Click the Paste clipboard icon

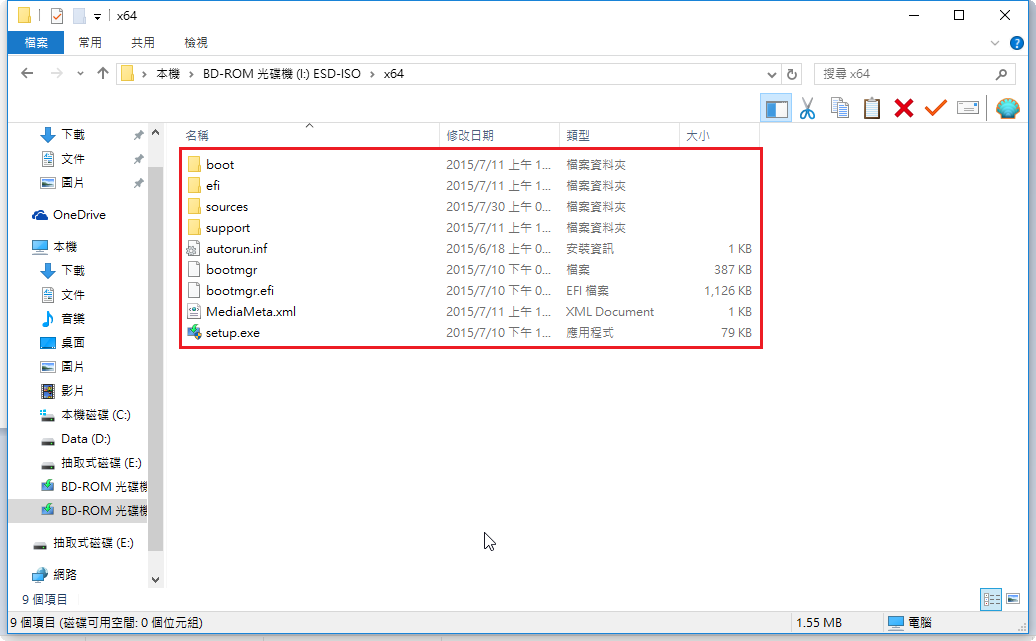[872, 108]
